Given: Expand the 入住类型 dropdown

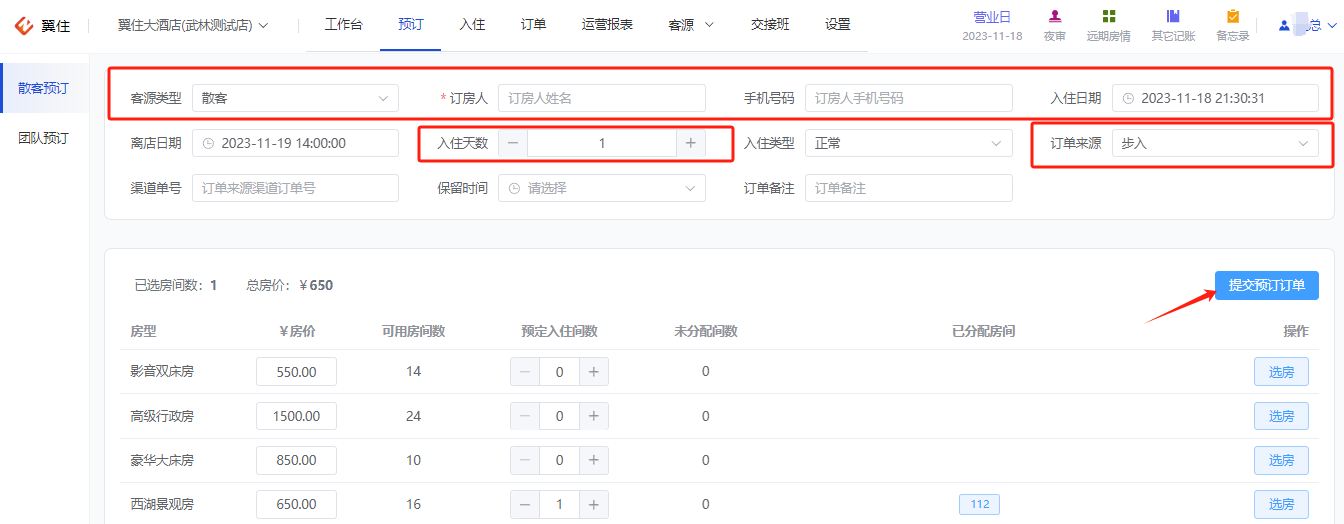Looking at the screenshot, I should pyautogui.click(x=908, y=144).
